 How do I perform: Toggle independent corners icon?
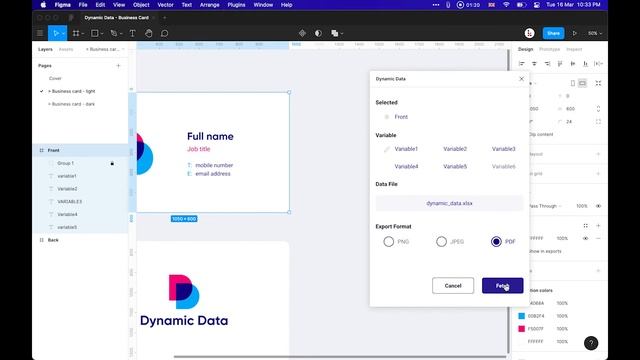click(x=598, y=122)
